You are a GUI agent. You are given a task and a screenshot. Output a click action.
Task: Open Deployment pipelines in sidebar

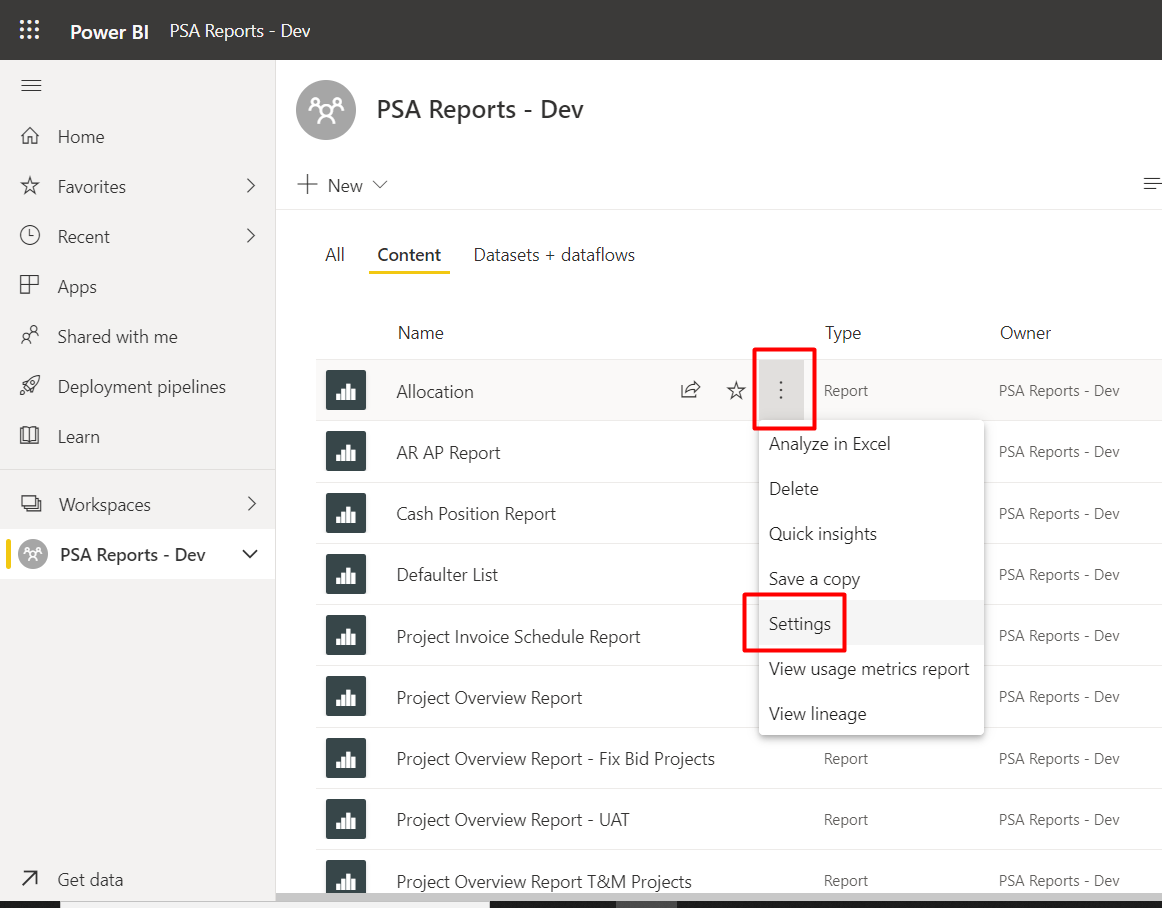click(141, 387)
